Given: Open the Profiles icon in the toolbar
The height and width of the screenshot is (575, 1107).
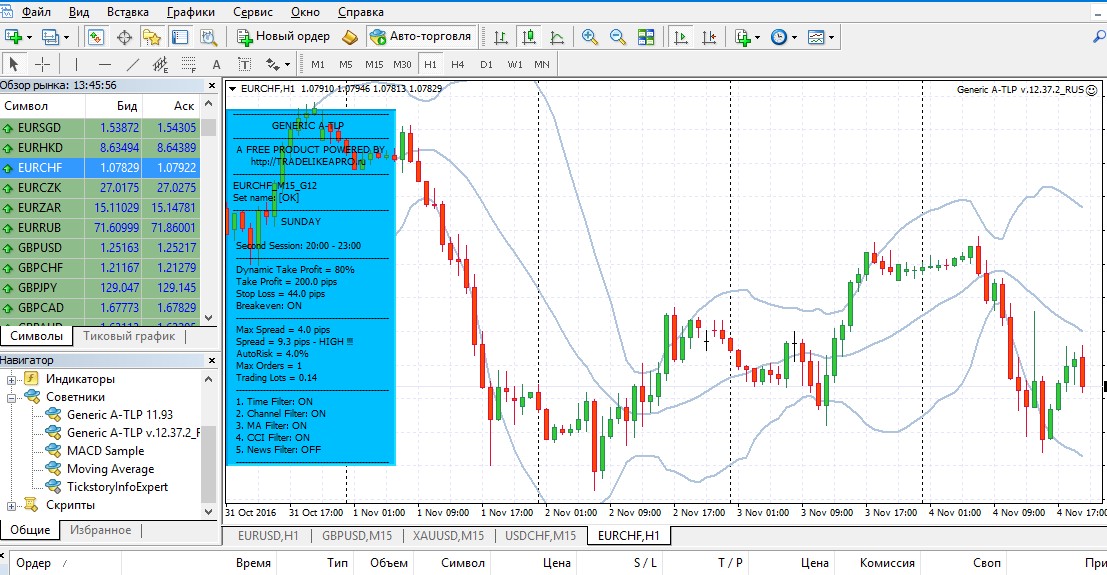Looking at the screenshot, I should [50, 37].
